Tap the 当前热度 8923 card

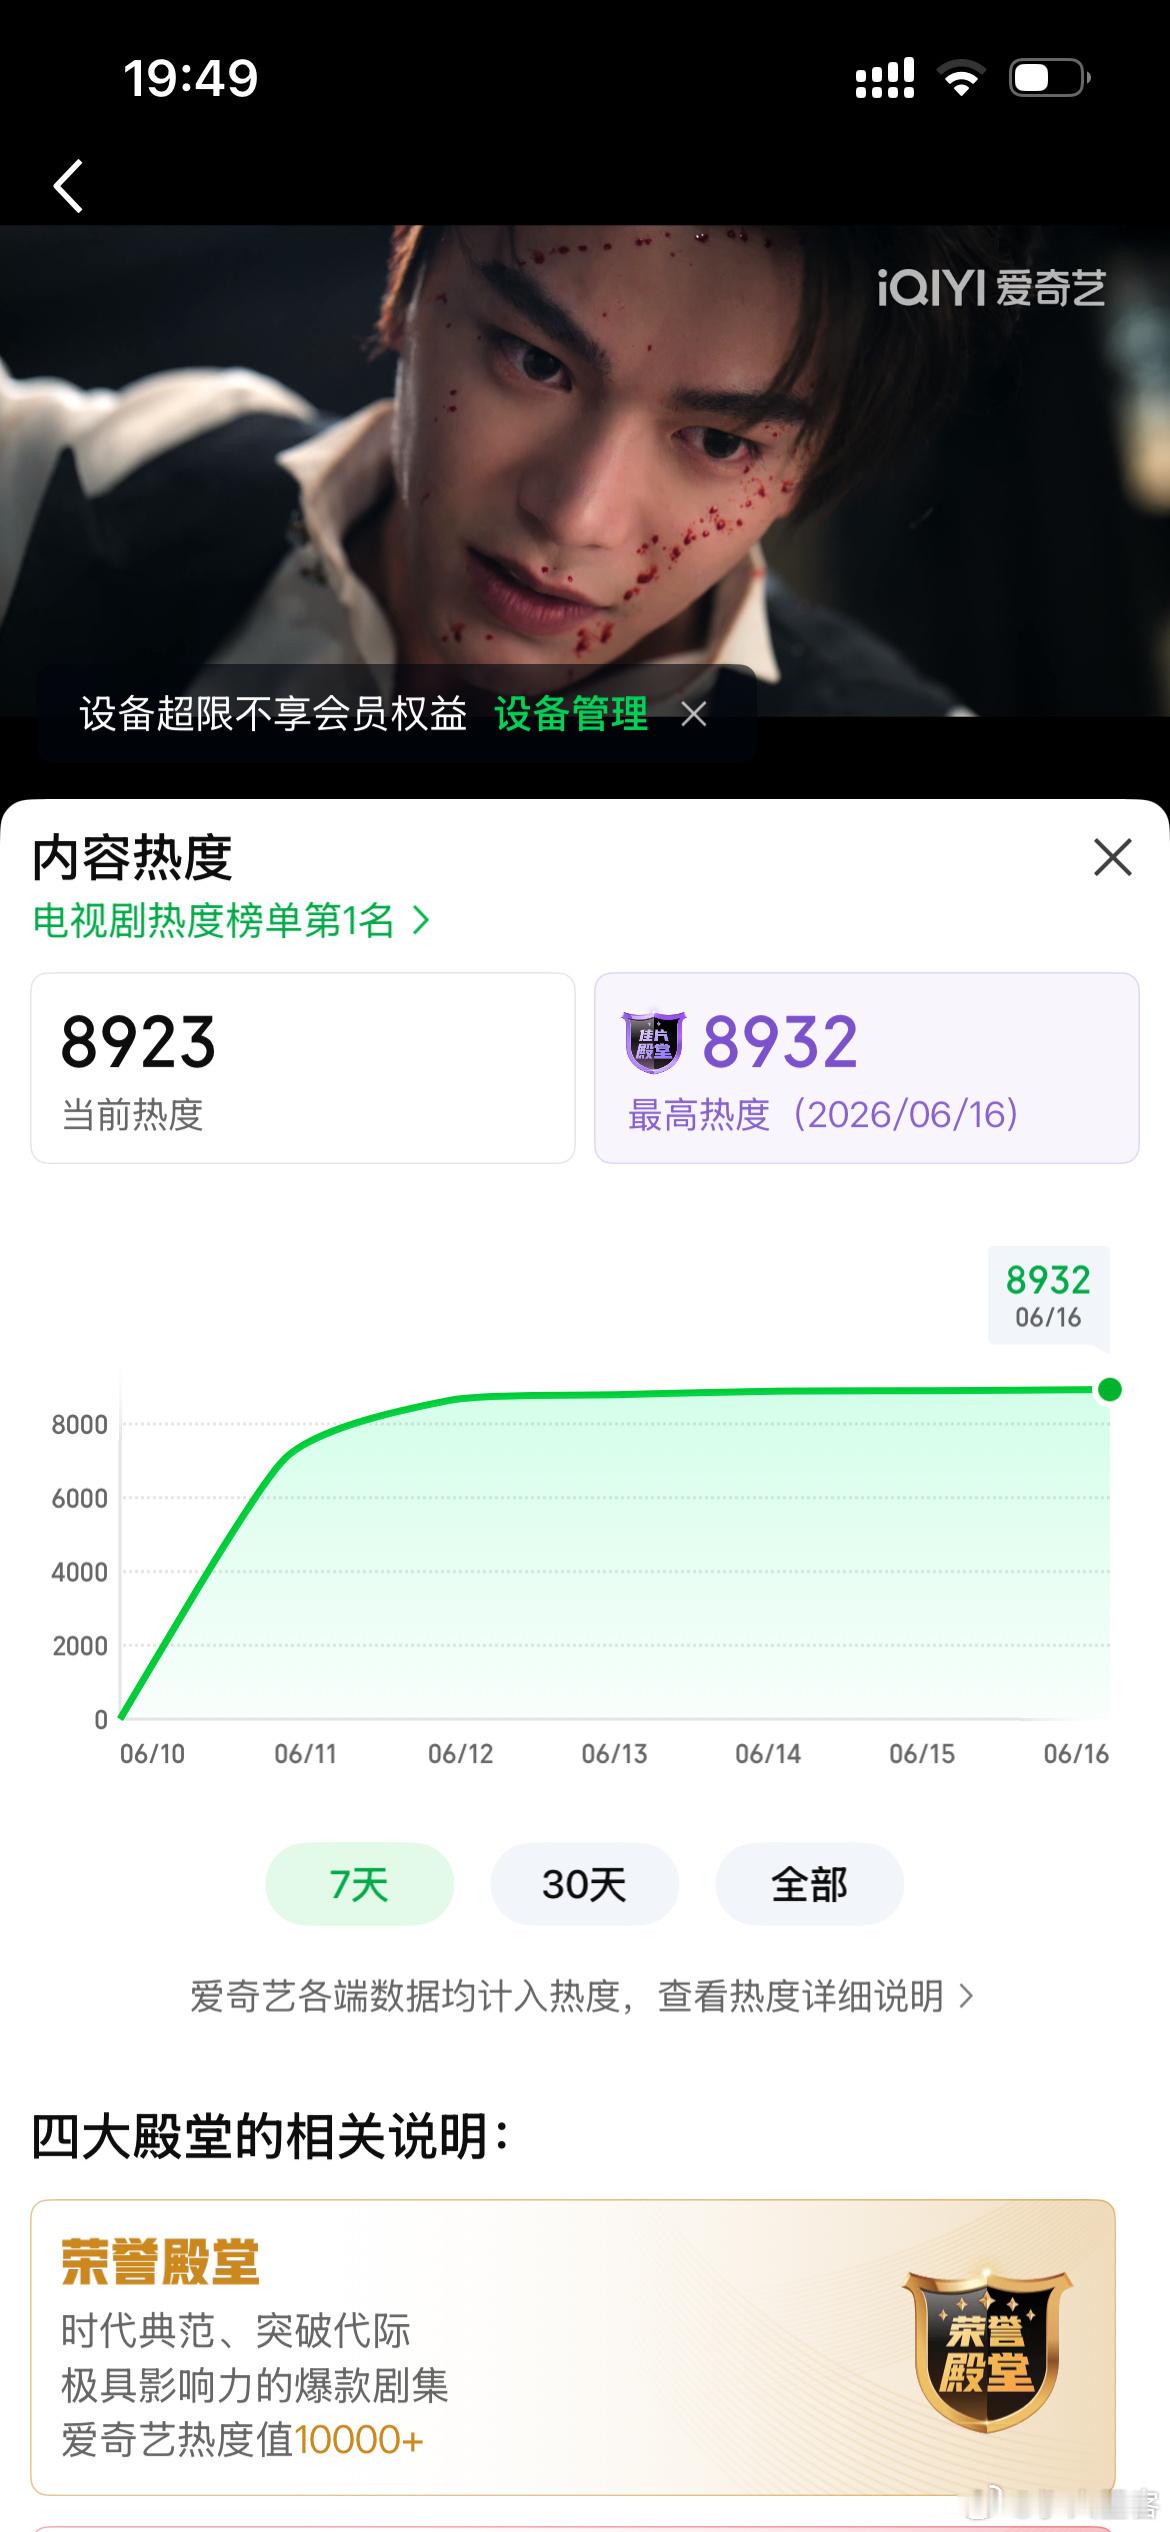pyautogui.click(x=303, y=1068)
